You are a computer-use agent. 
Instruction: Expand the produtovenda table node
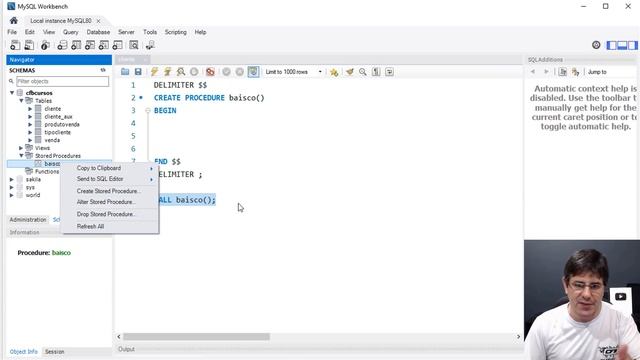point(30,124)
